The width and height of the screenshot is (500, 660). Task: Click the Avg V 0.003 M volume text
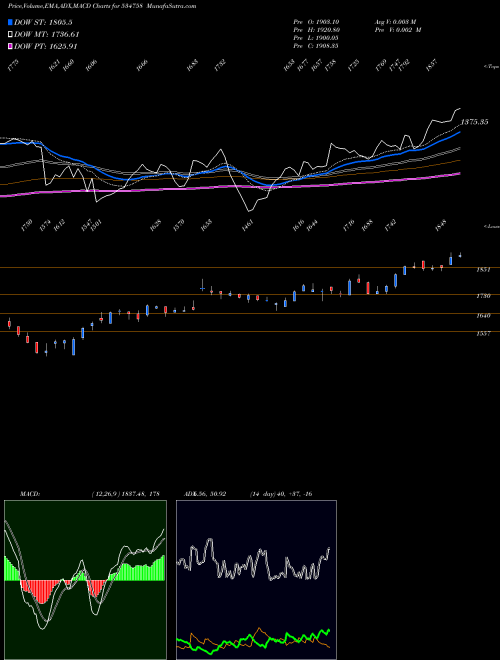(x=395, y=22)
